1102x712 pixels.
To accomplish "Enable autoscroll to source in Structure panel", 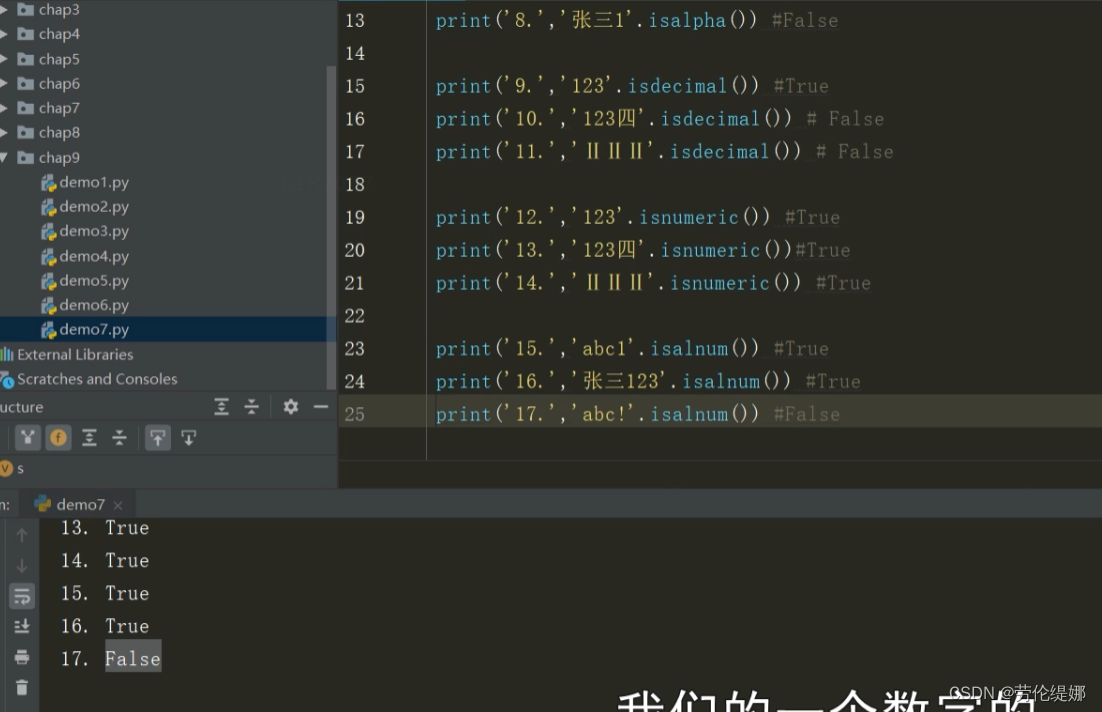I will [x=158, y=437].
